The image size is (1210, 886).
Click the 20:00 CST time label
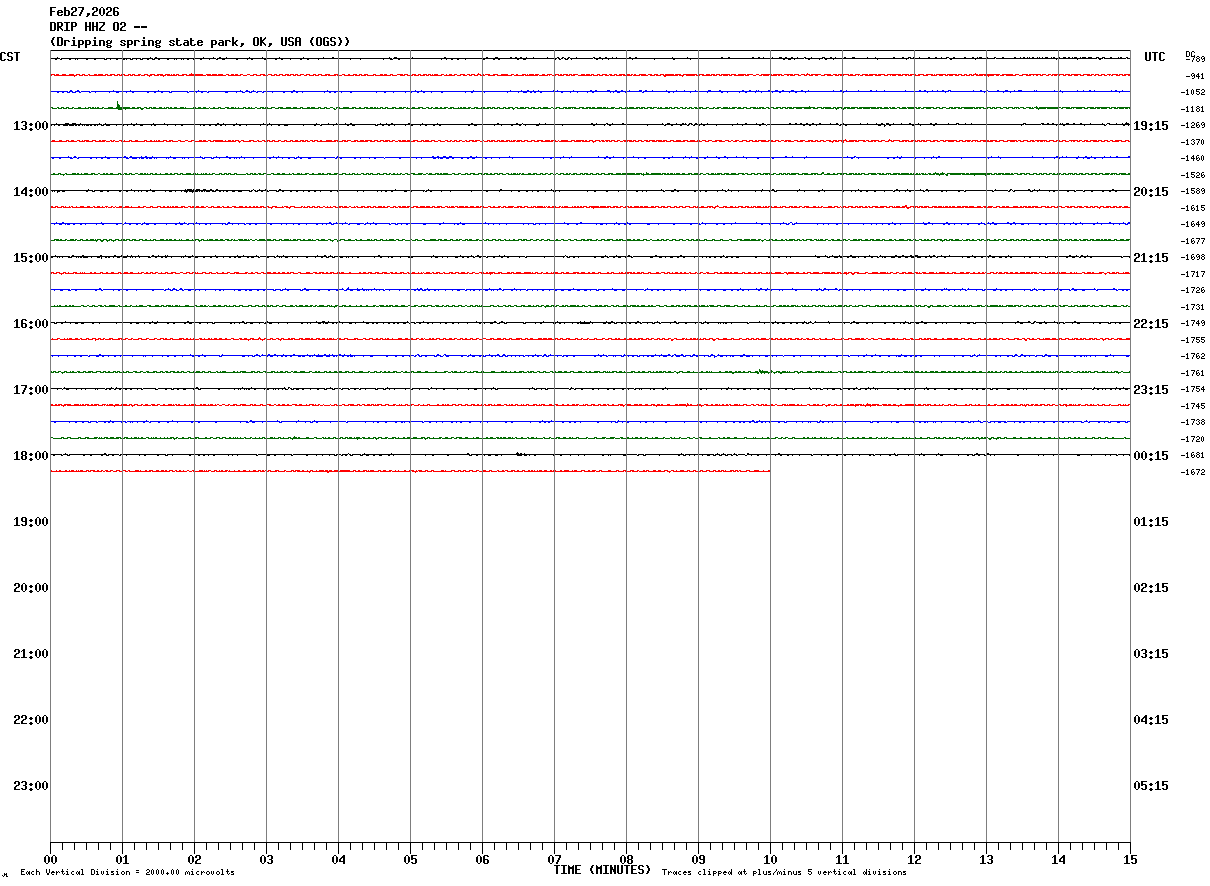(31, 587)
